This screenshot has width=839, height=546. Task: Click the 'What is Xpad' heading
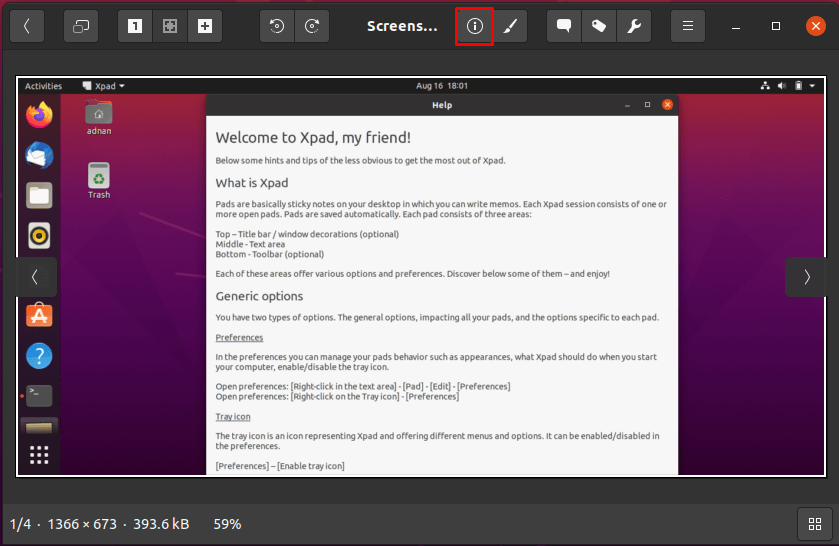click(x=251, y=183)
